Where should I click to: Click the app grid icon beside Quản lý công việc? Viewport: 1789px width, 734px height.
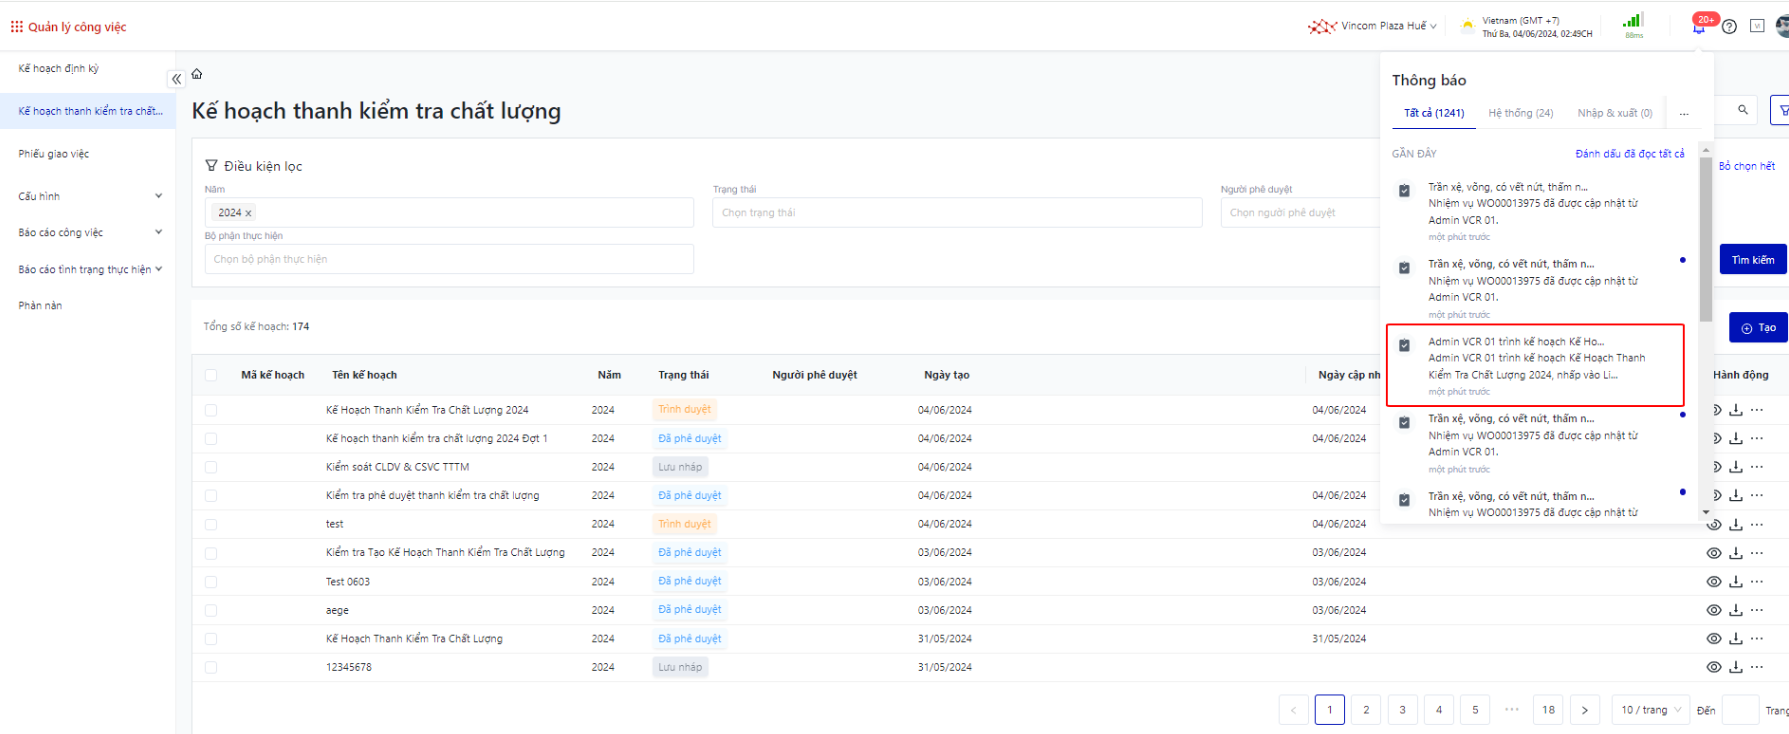pyautogui.click(x=16, y=27)
